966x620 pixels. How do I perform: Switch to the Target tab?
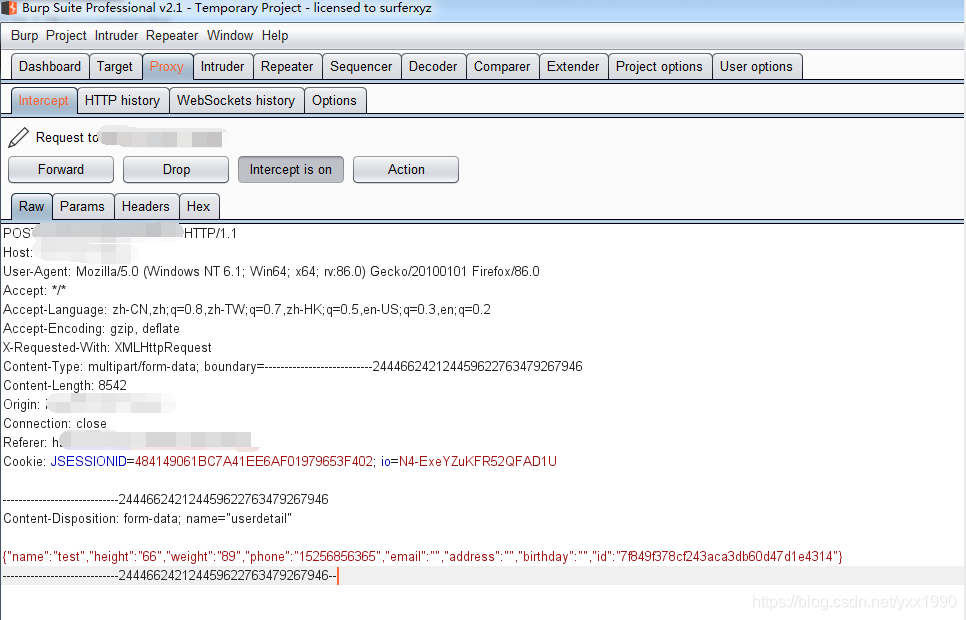coord(115,67)
